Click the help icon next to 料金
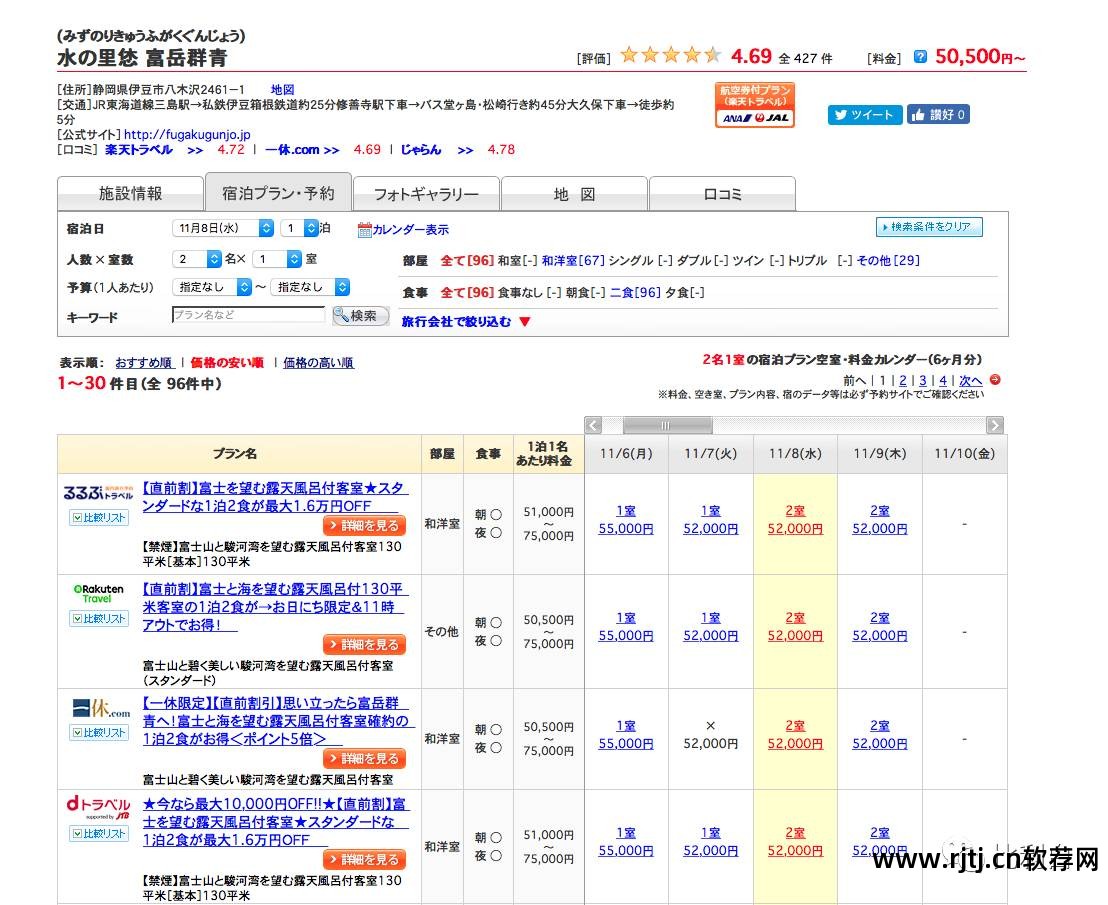This screenshot has height=905, width=1108. tap(919, 56)
